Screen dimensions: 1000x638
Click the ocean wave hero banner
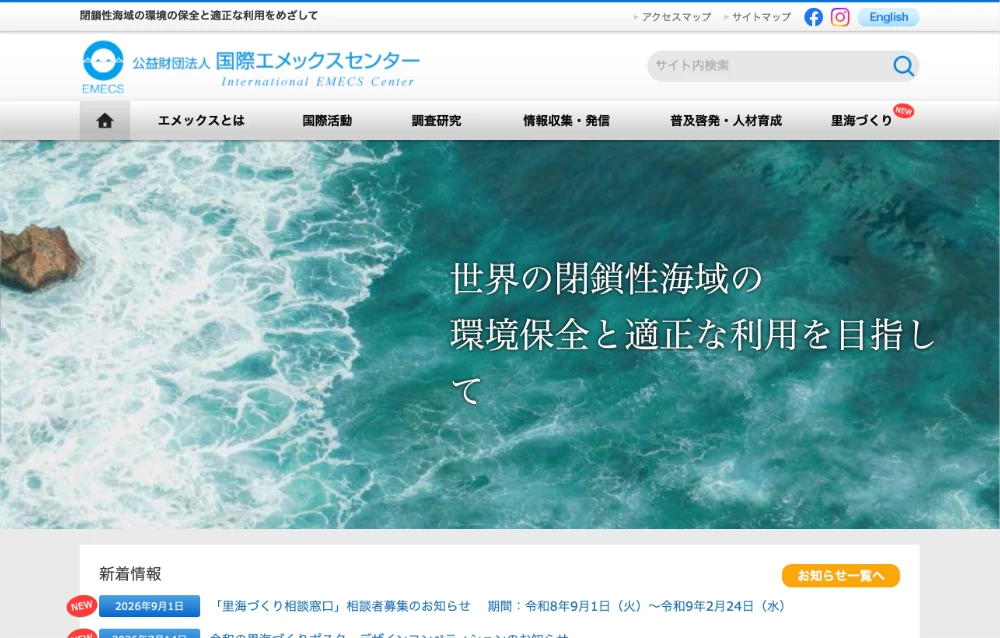point(500,334)
